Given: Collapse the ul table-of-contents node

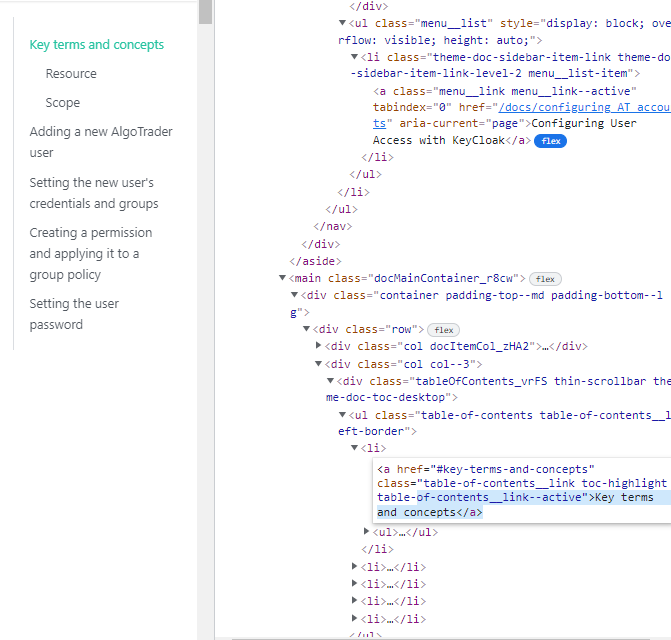Looking at the screenshot, I should tap(342, 415).
